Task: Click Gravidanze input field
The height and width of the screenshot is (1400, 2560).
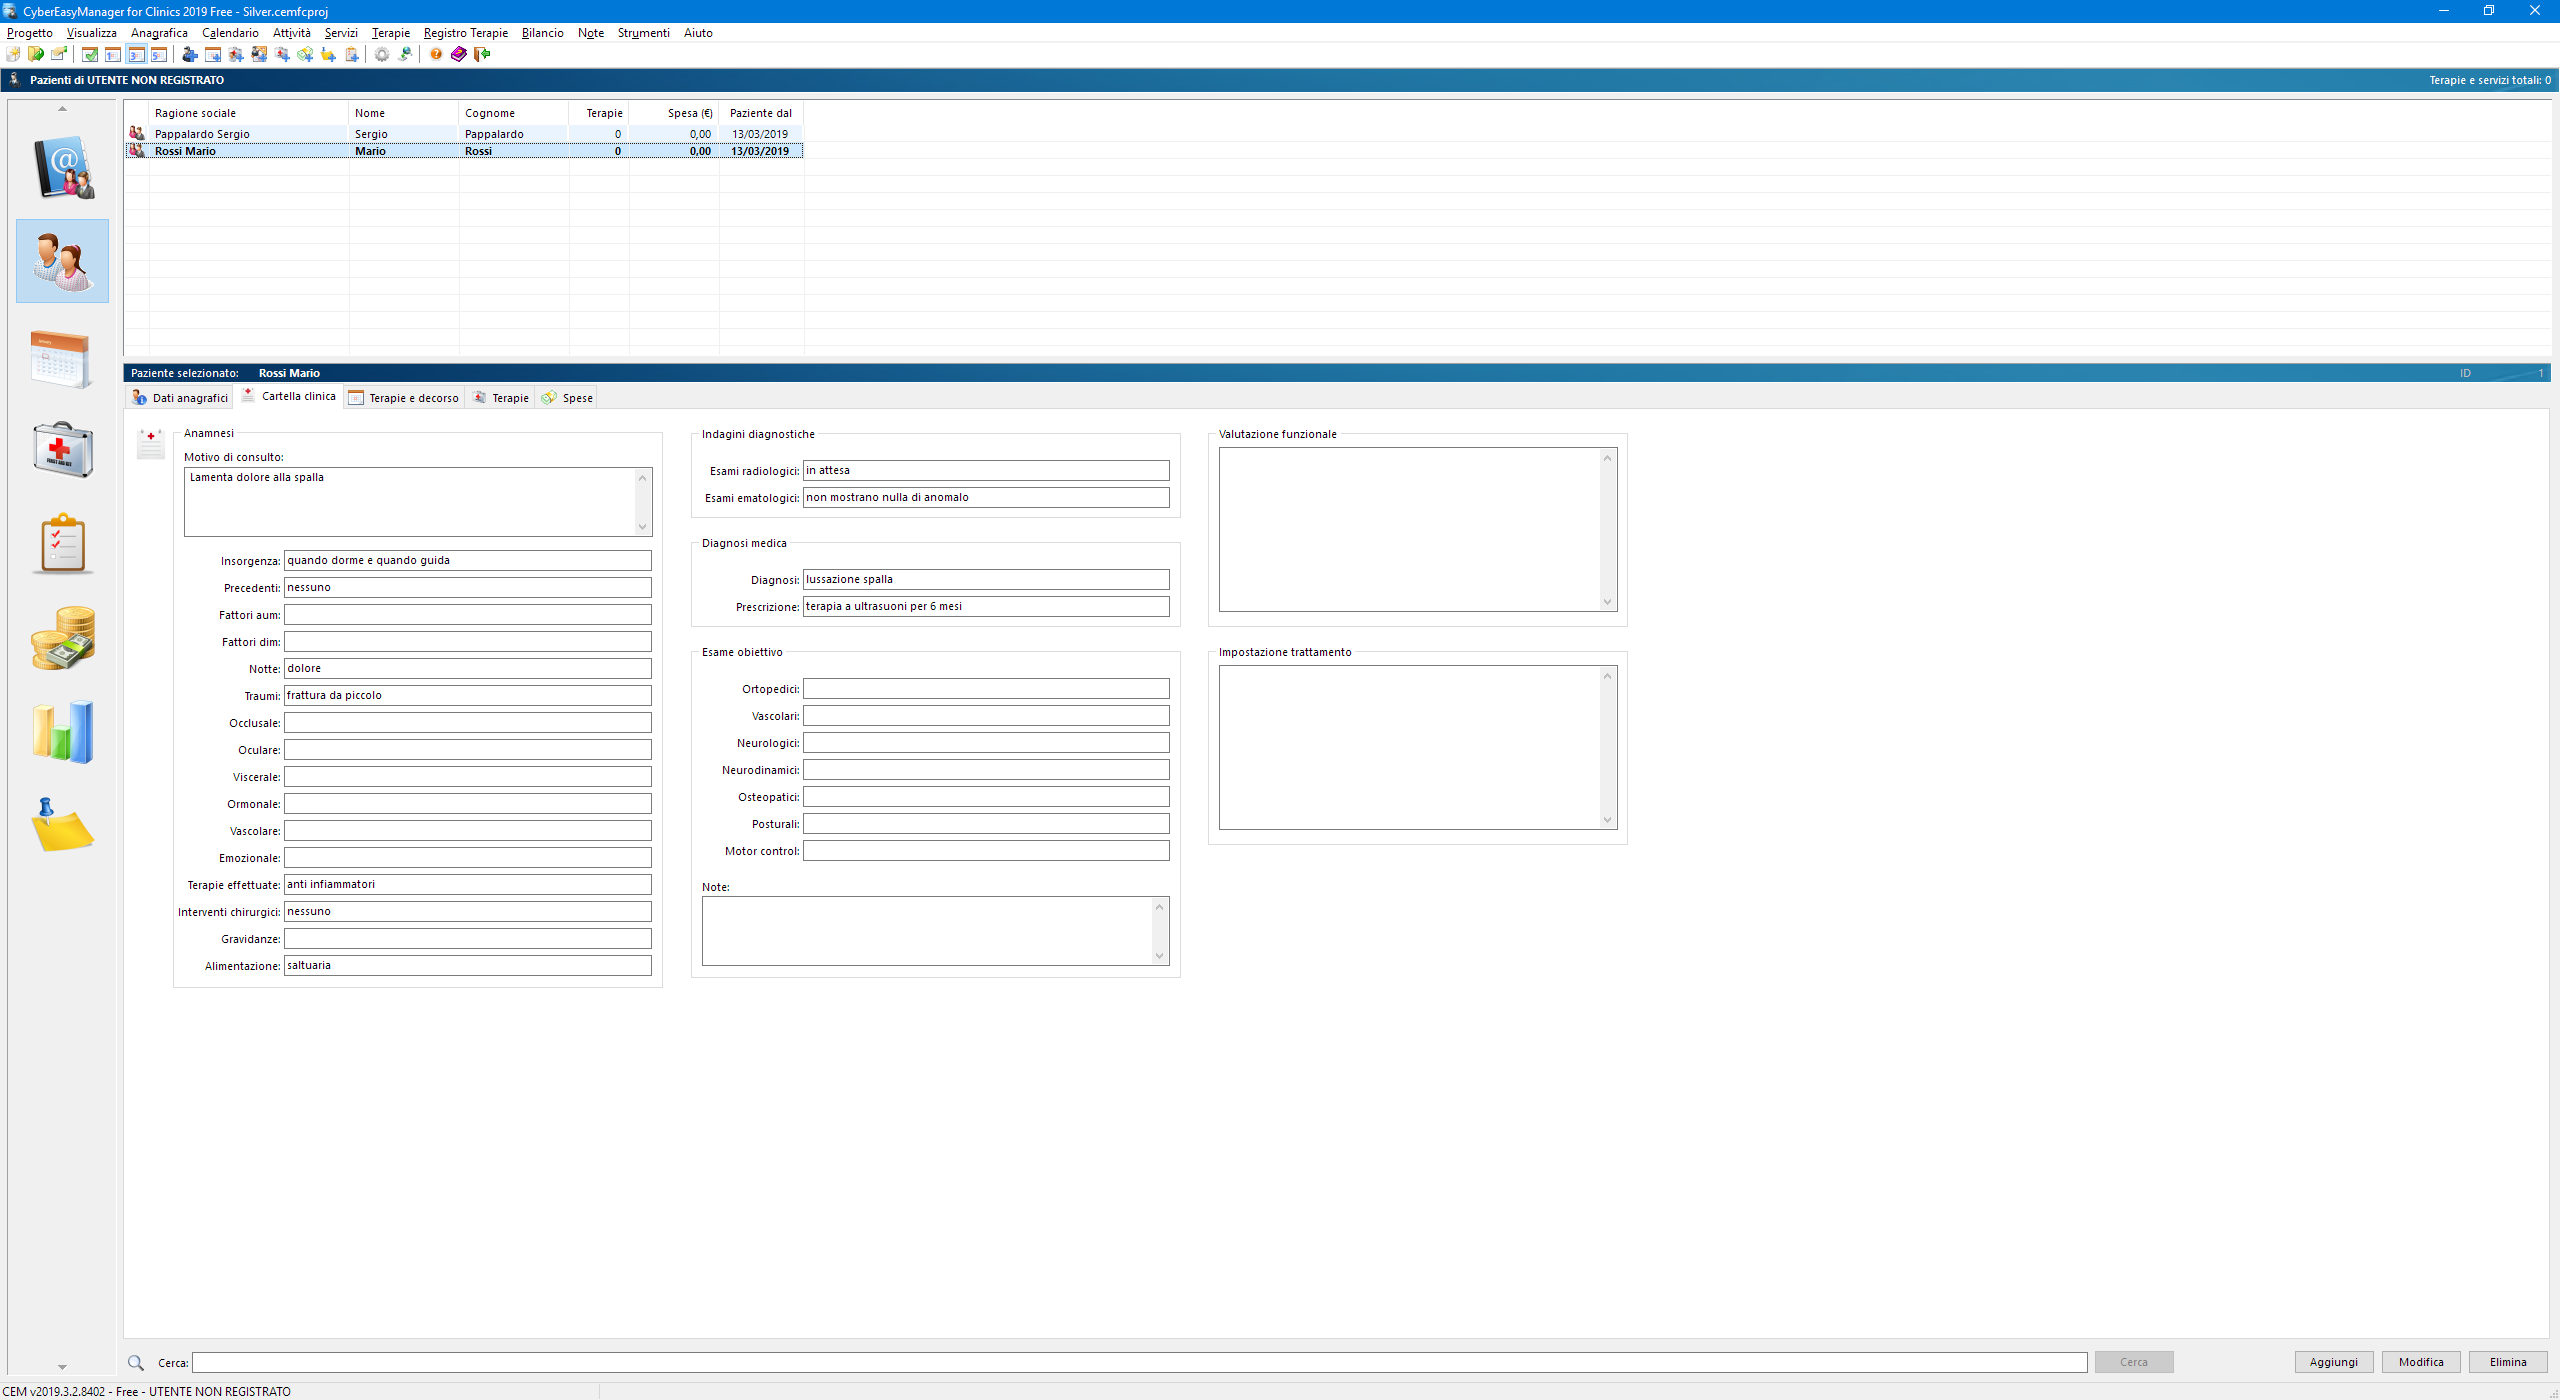Action: [467, 939]
